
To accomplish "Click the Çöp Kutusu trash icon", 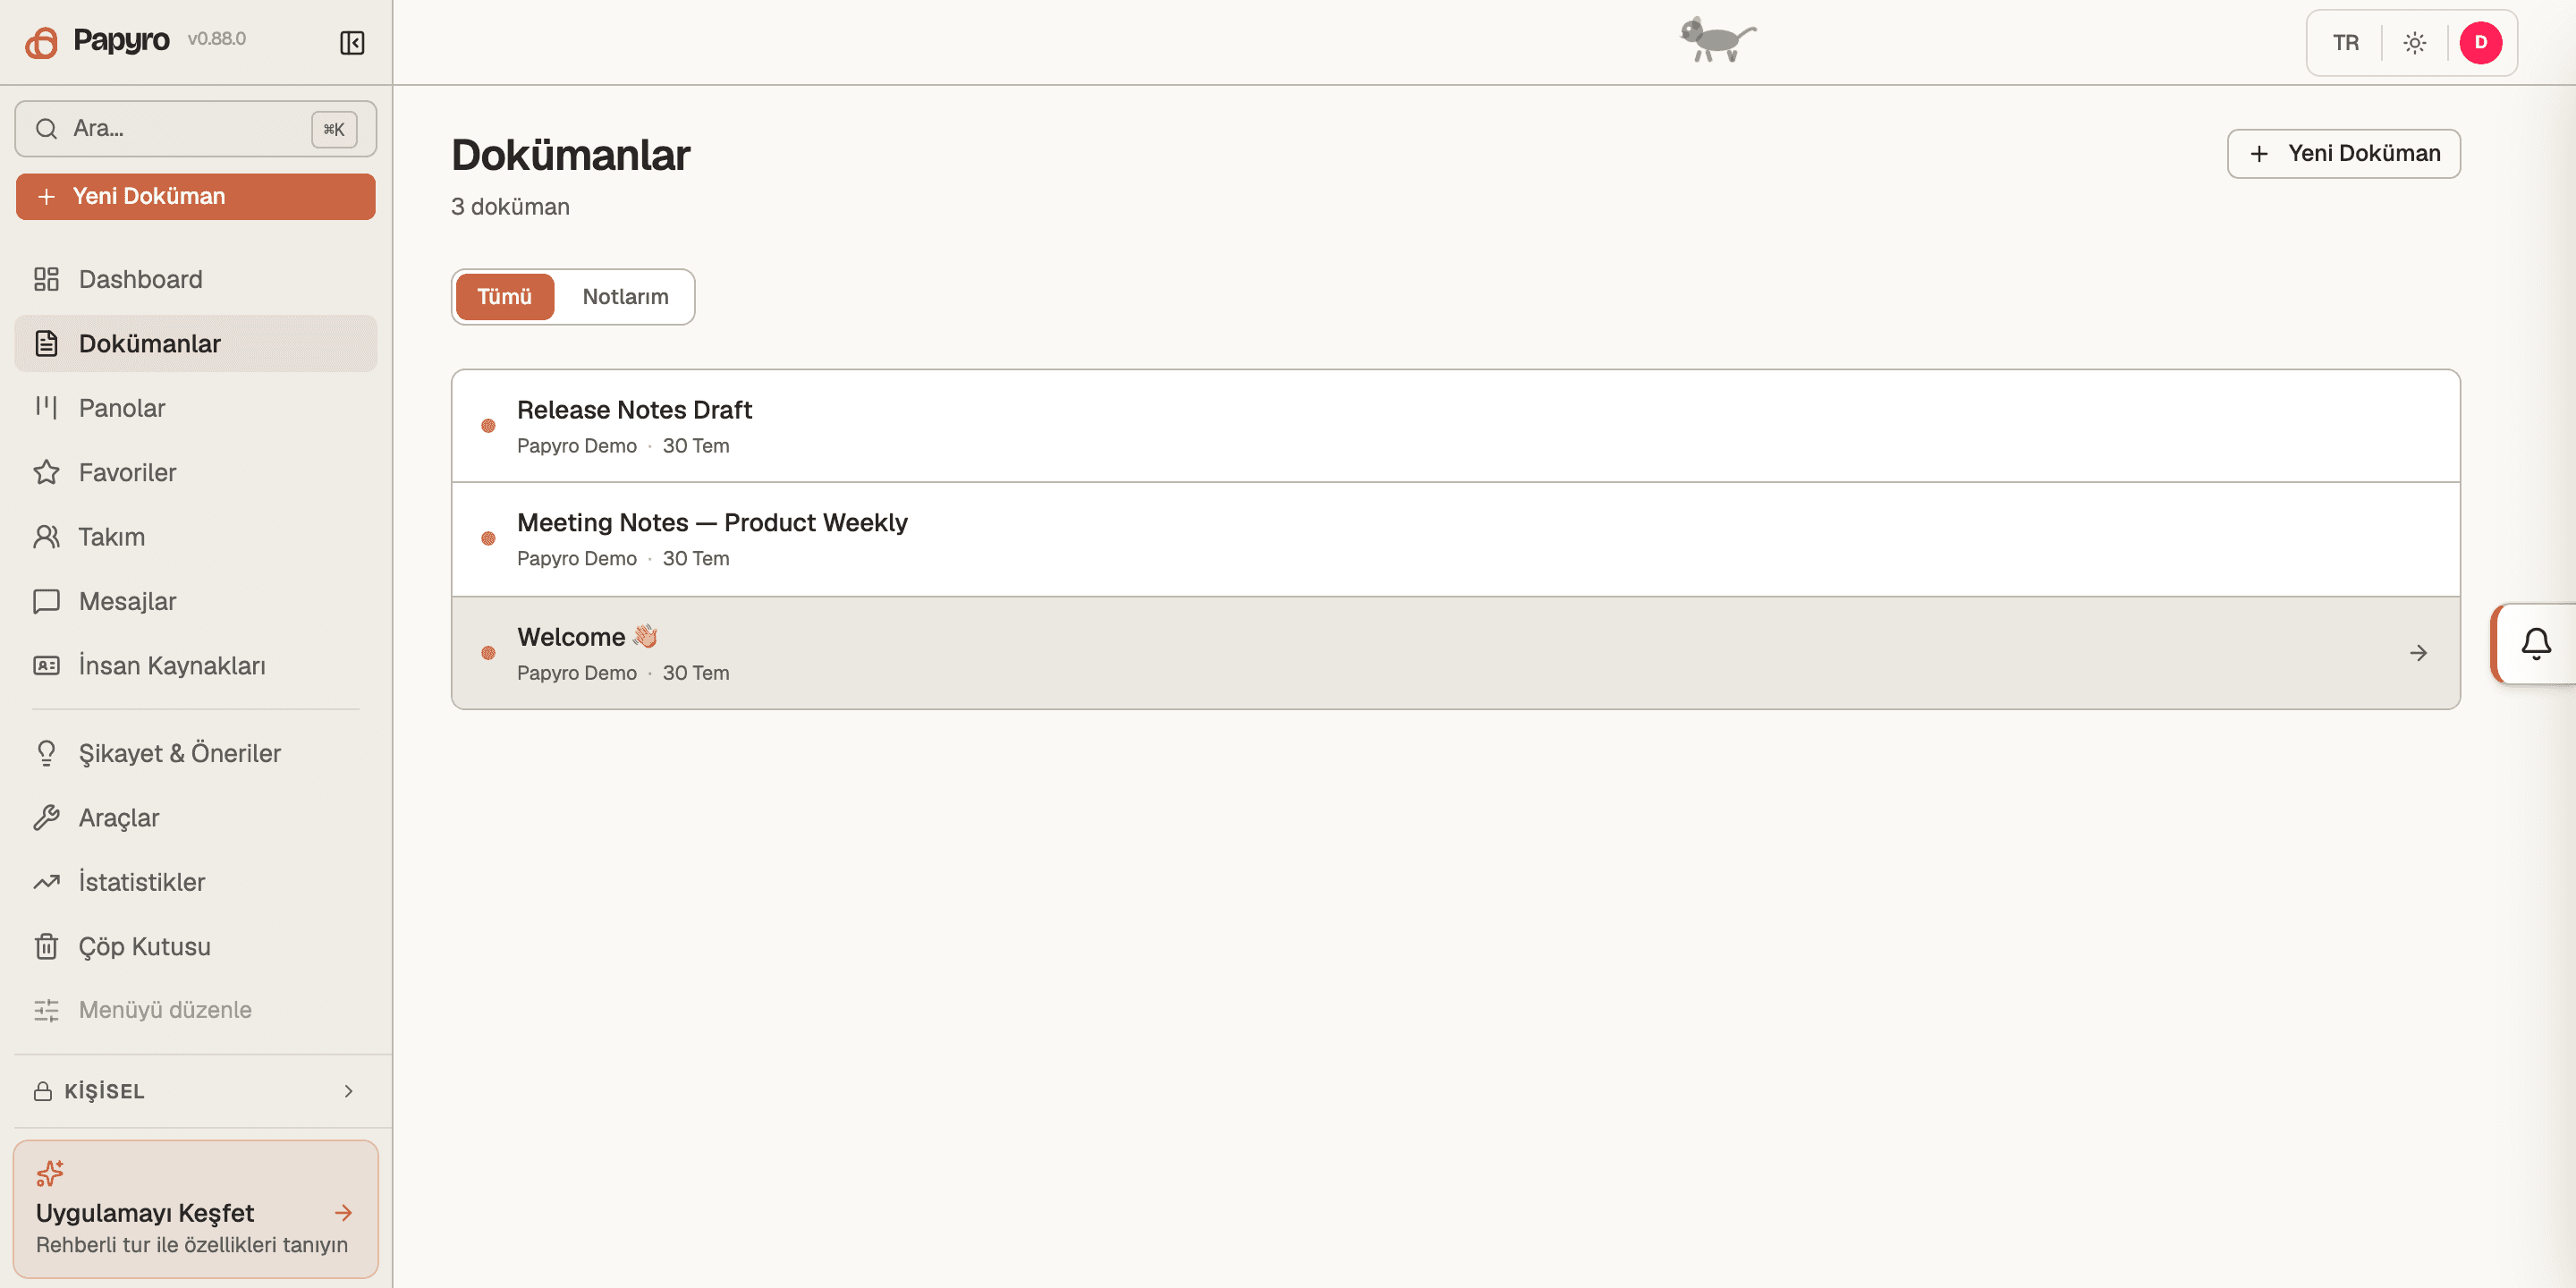I will pyautogui.click(x=46, y=946).
